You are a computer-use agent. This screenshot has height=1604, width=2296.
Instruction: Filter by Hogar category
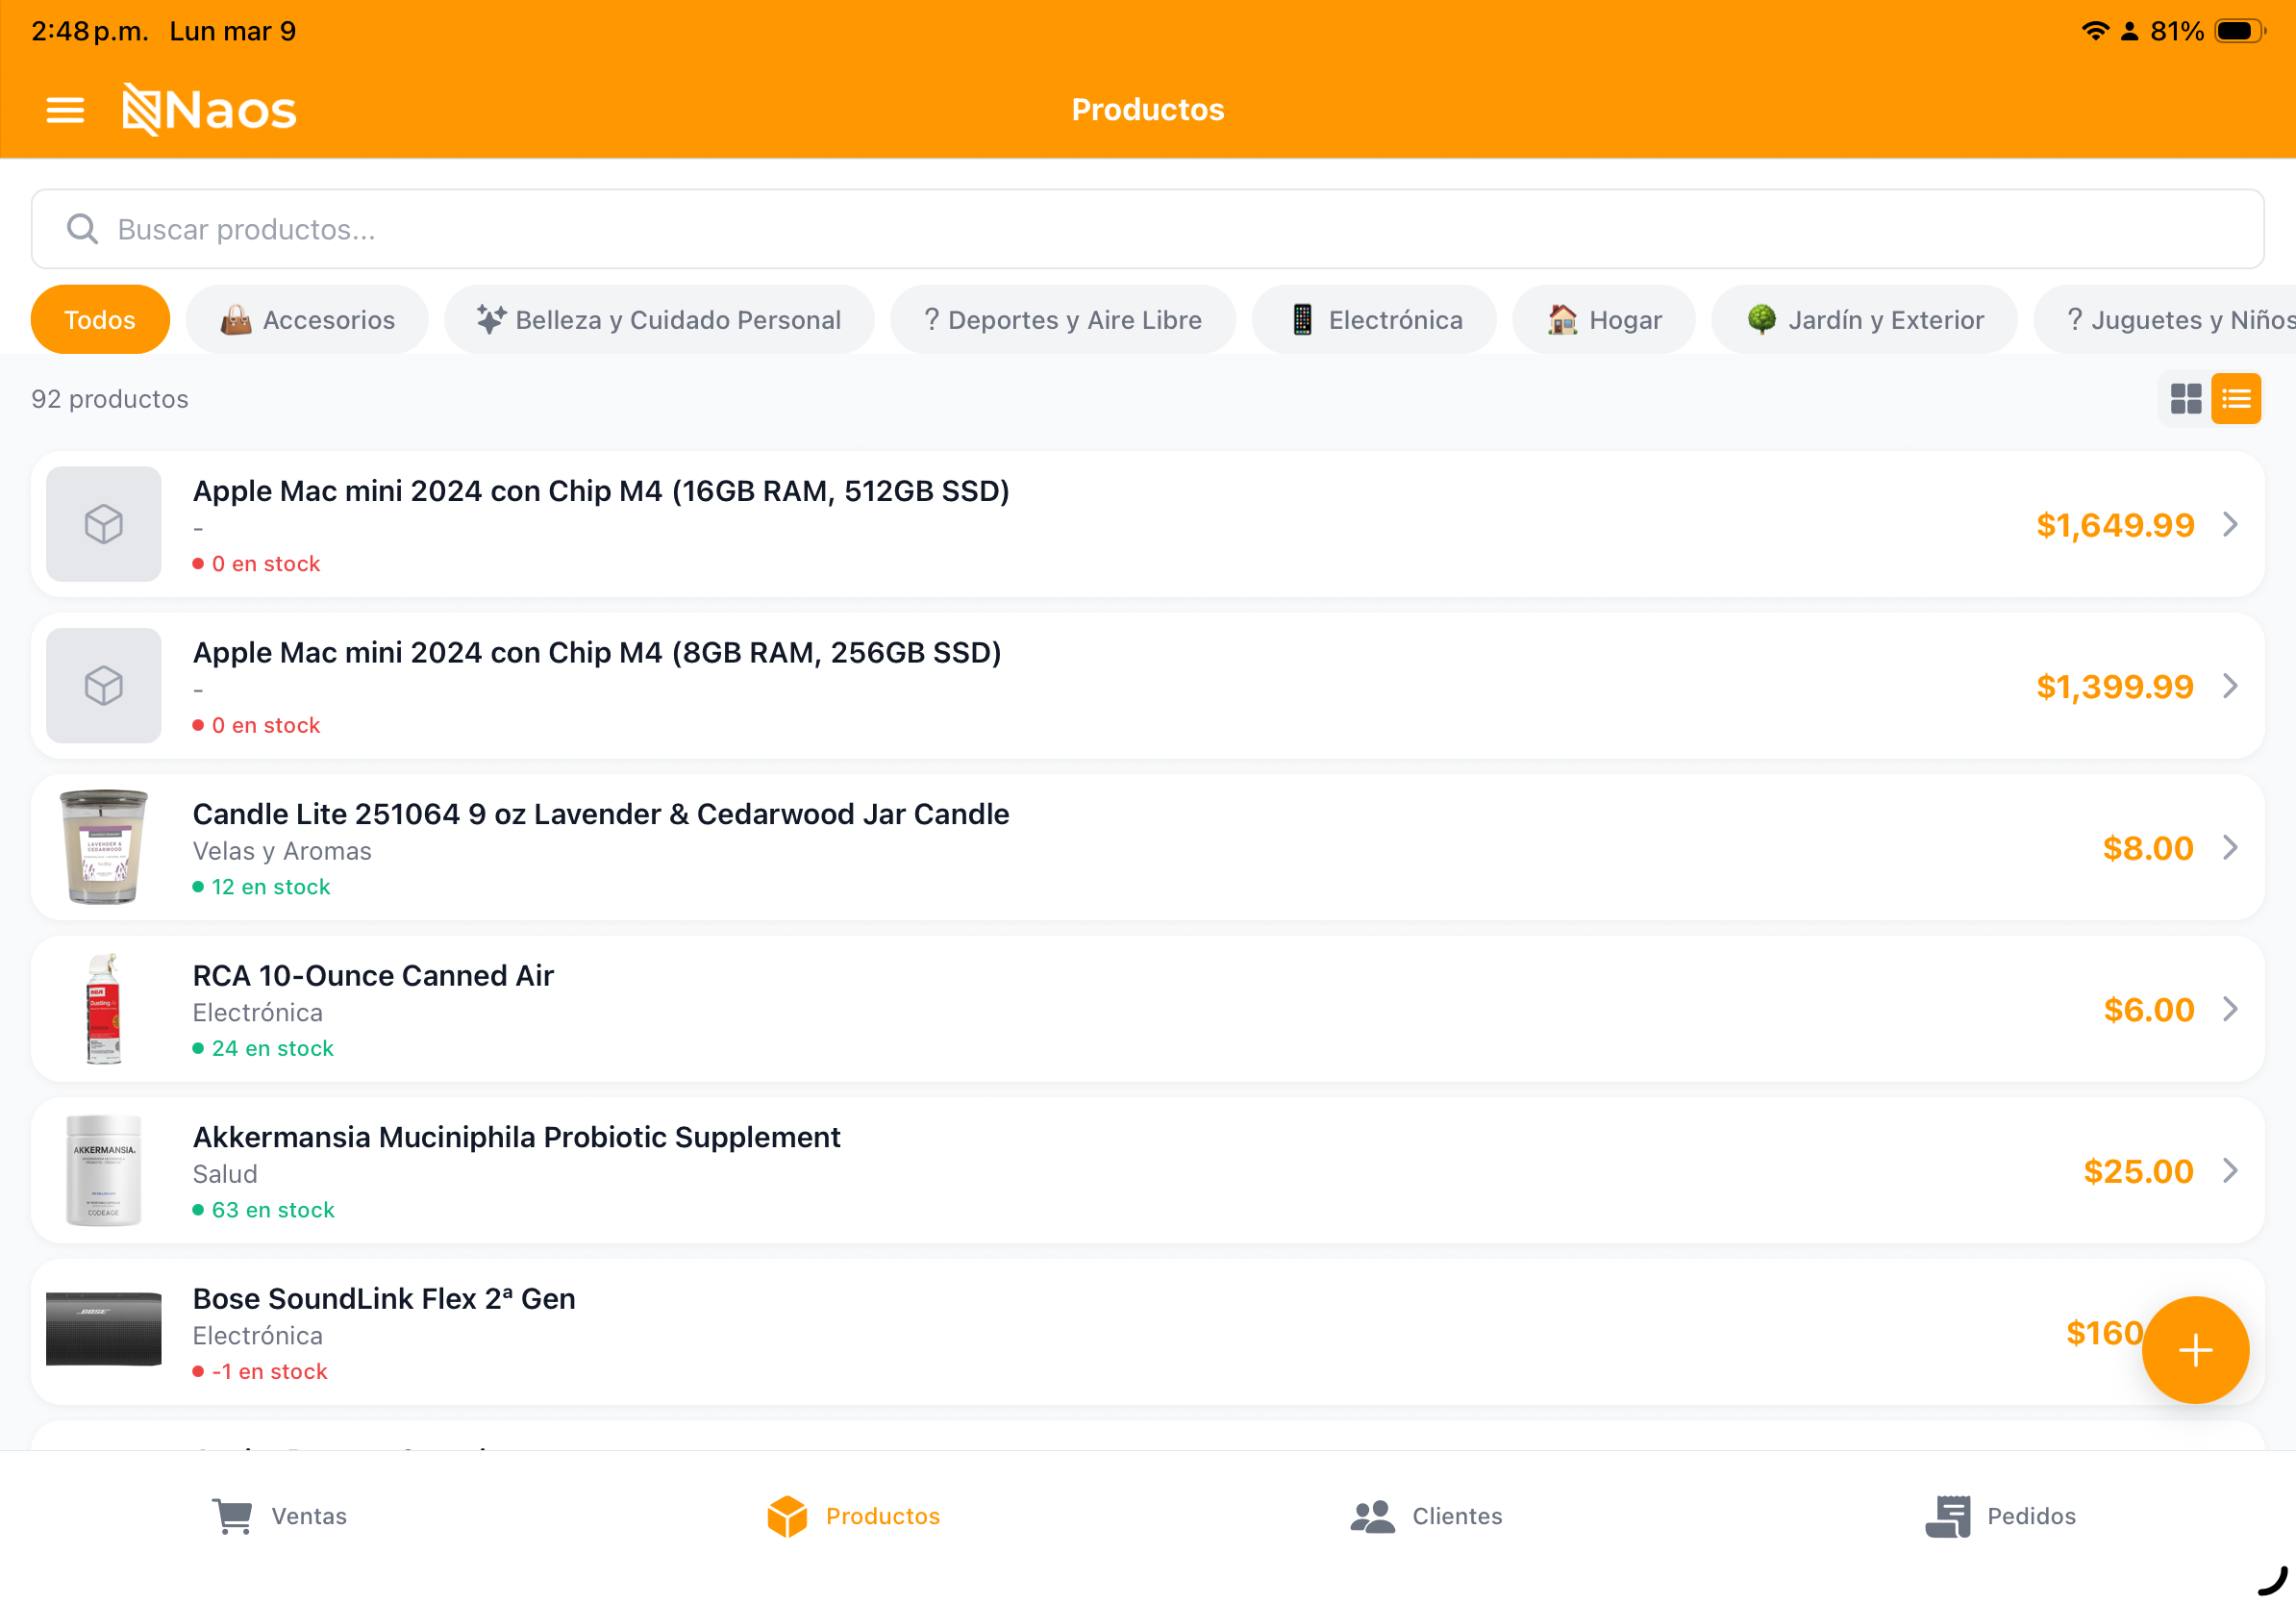tap(1603, 320)
